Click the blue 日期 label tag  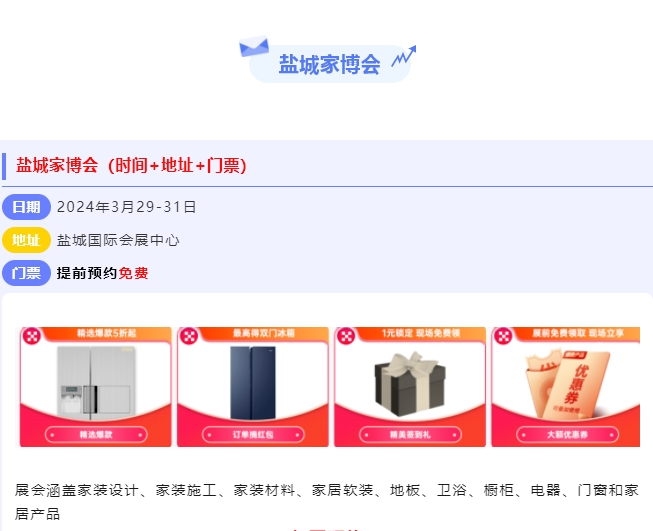click(26, 207)
